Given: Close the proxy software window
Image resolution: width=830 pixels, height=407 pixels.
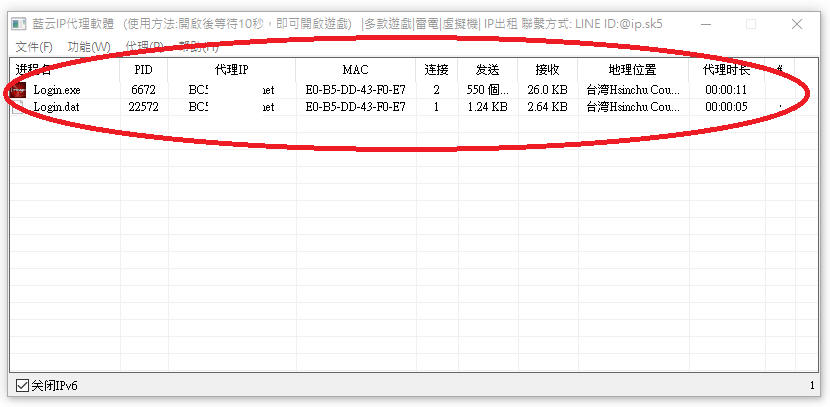Looking at the screenshot, I should [797, 24].
